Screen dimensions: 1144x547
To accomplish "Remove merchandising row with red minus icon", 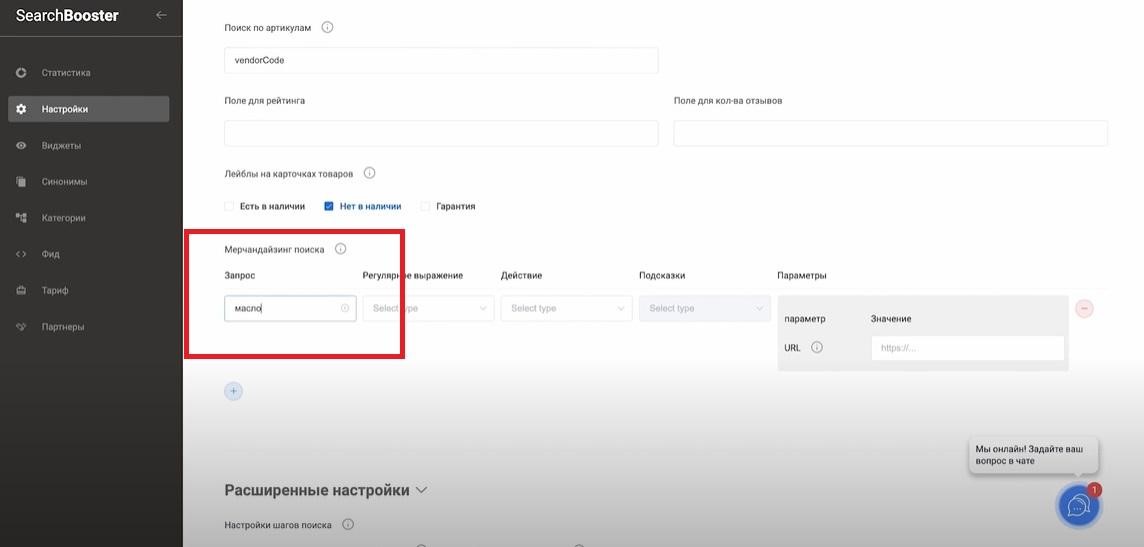I will (x=1084, y=308).
